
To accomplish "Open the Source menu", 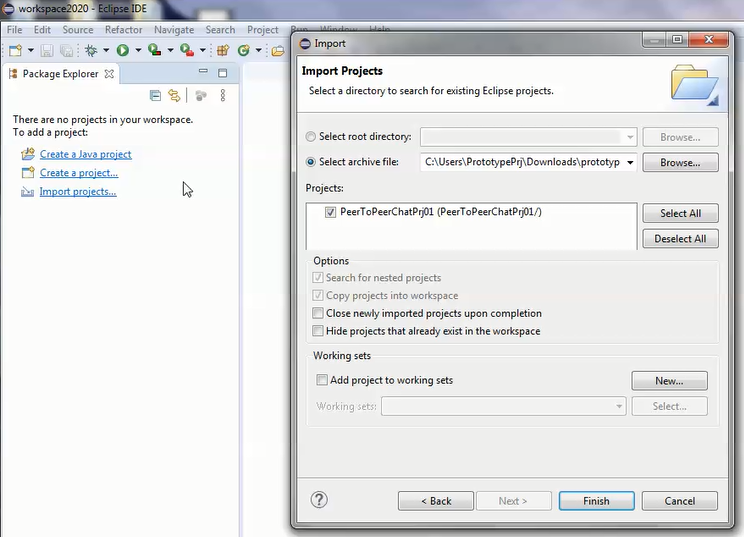I will click(78, 29).
